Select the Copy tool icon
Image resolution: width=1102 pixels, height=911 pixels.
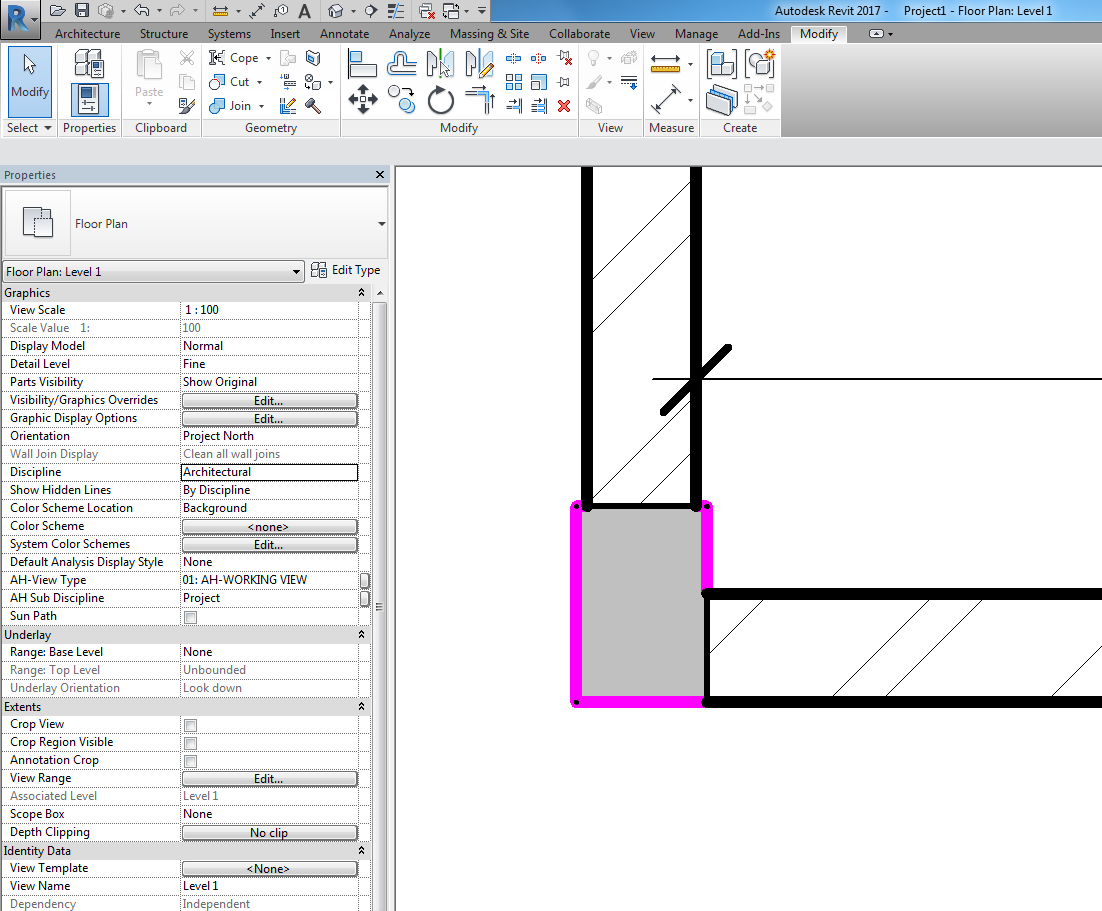(402, 98)
